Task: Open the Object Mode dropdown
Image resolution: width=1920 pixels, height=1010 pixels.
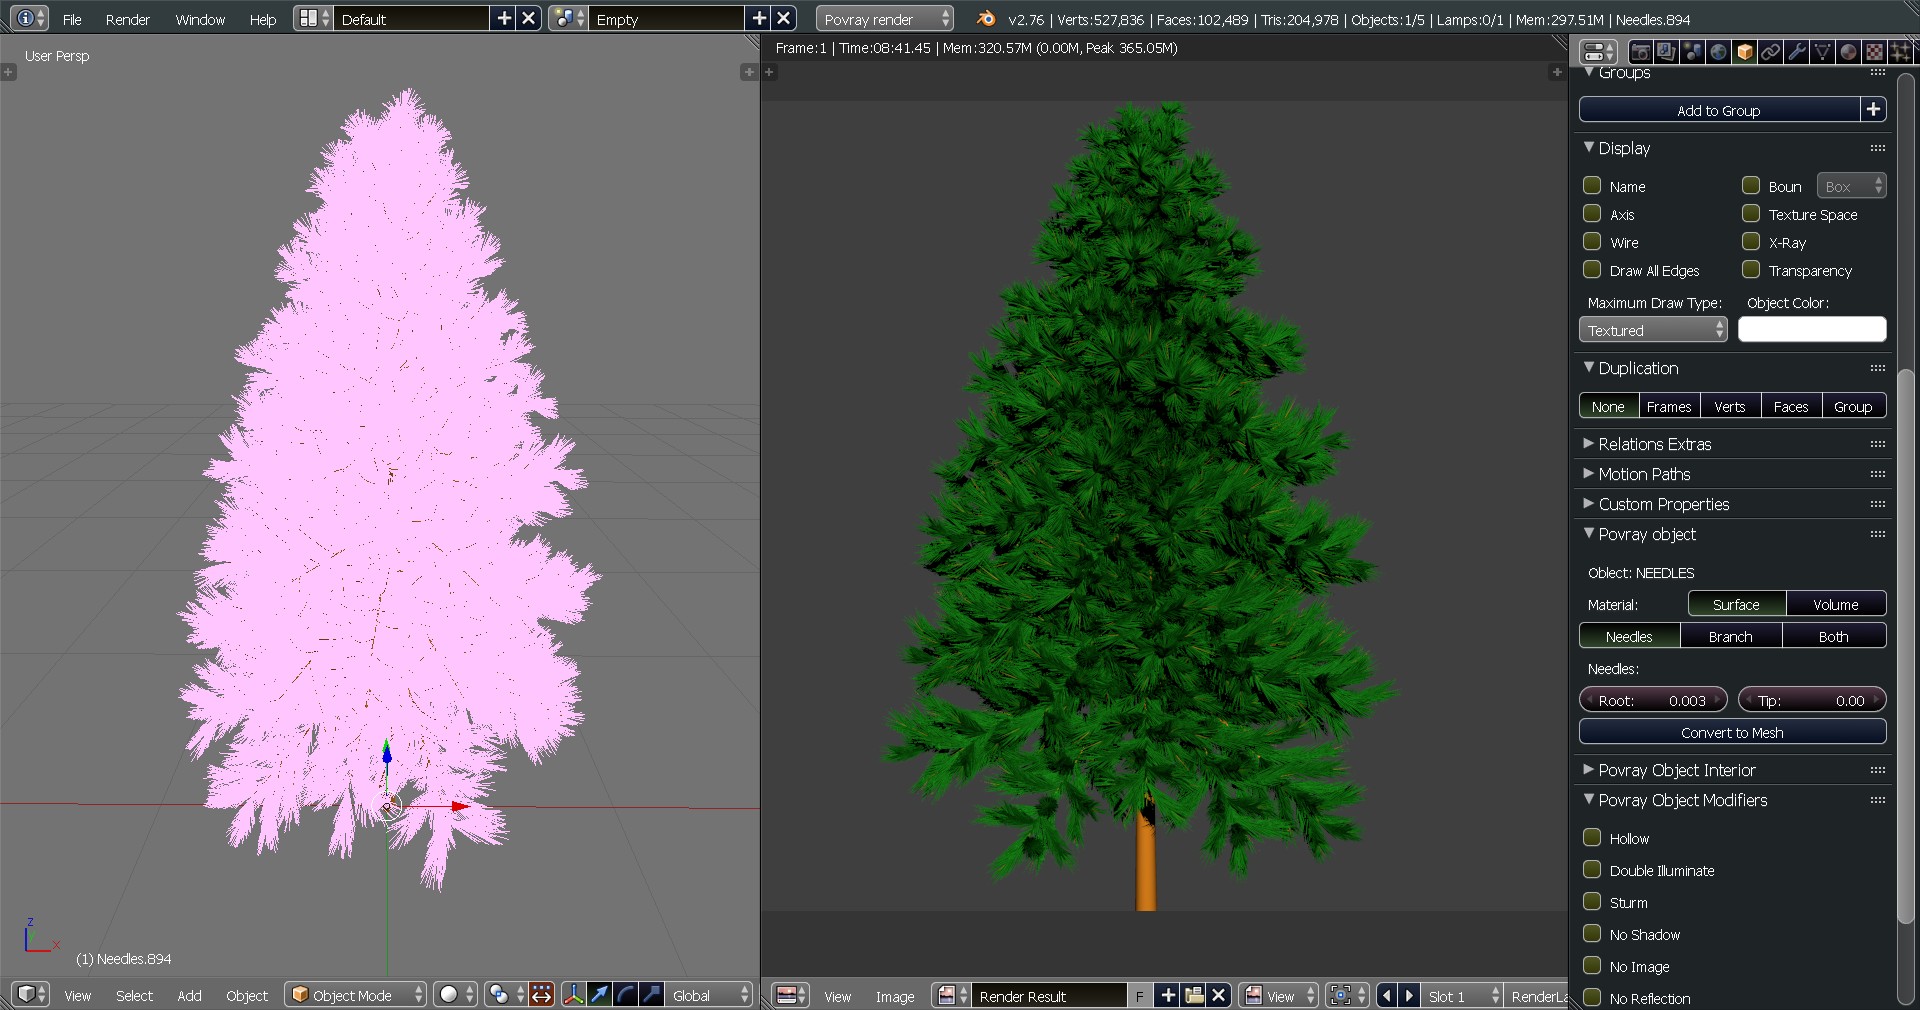Action: tap(355, 995)
